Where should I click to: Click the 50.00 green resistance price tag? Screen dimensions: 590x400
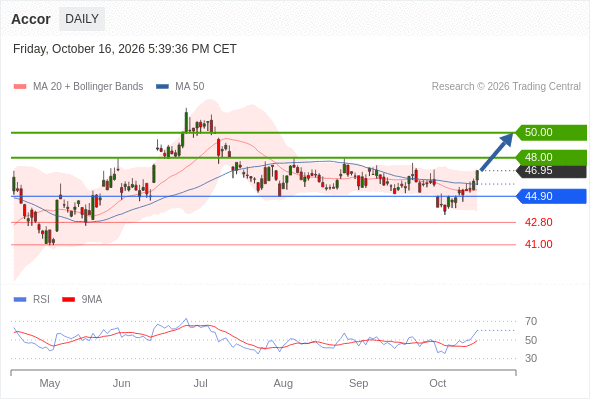[552, 132]
